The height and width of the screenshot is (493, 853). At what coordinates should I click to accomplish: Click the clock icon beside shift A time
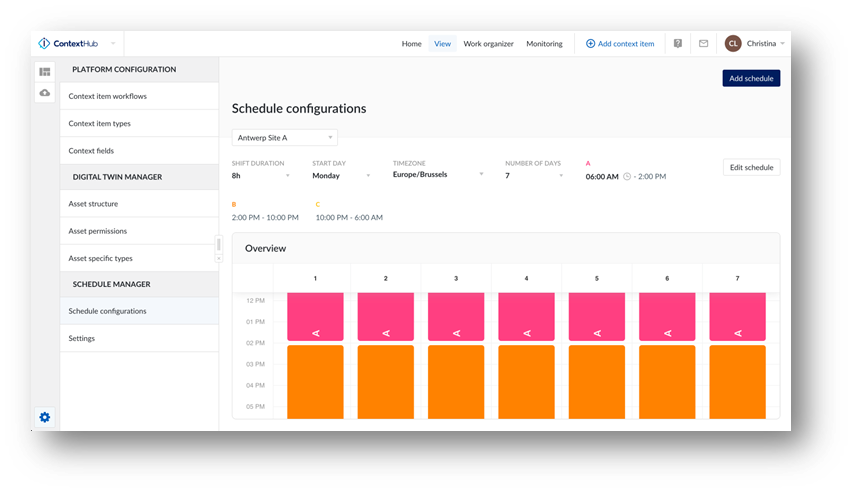tap(627, 176)
